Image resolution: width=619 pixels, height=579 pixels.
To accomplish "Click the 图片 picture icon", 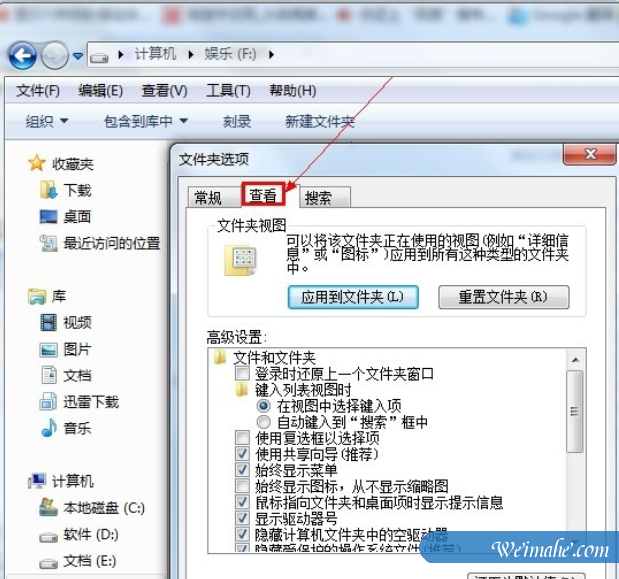I will coord(49,350).
